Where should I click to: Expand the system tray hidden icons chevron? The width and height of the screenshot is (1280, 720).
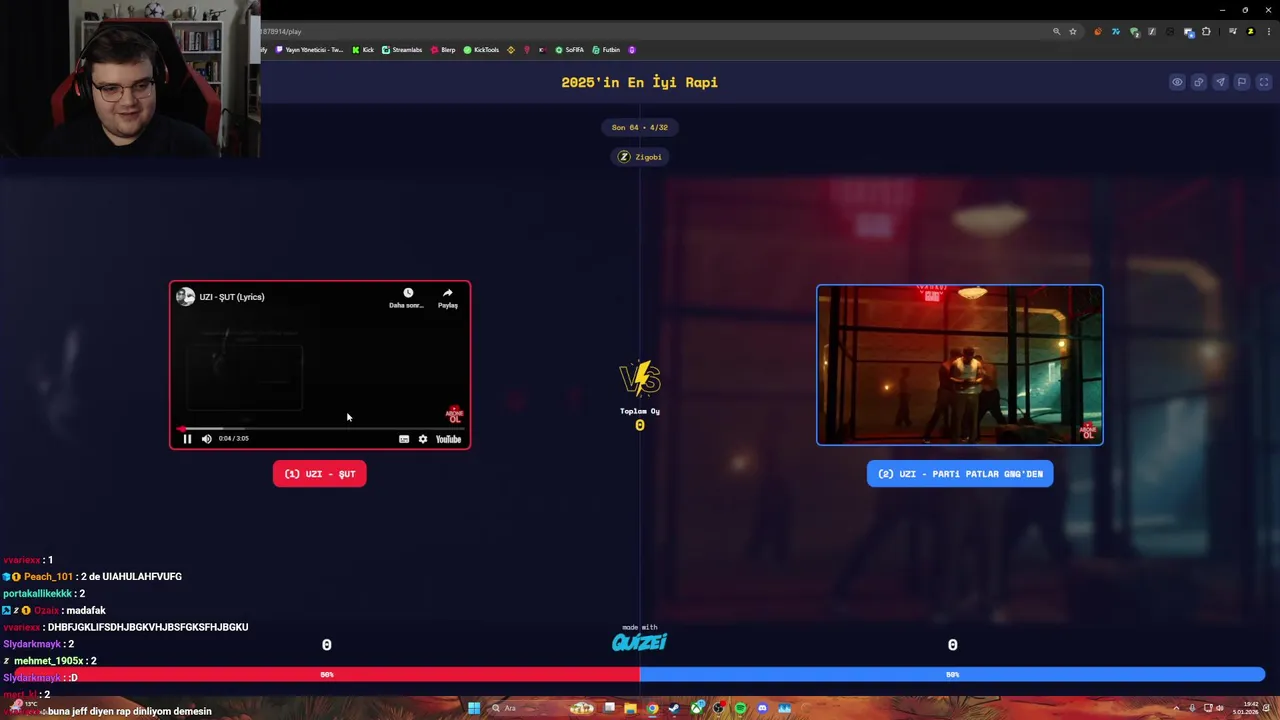tap(1177, 708)
